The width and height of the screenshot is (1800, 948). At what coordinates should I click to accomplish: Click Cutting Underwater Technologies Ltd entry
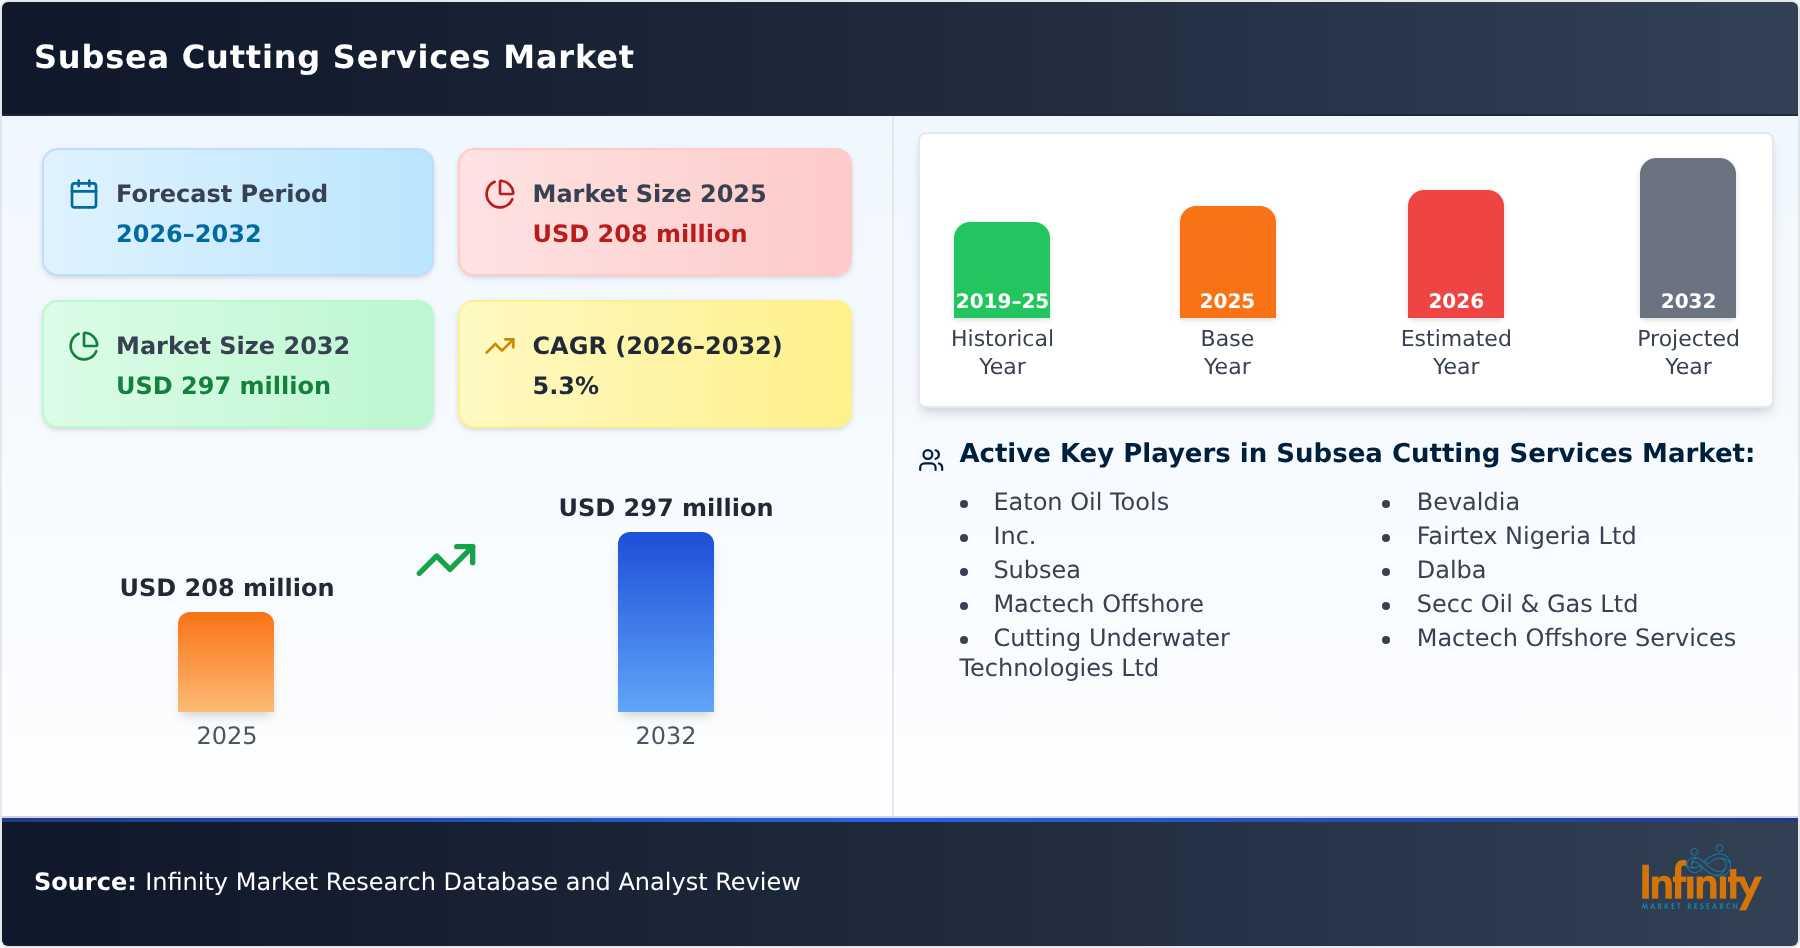coord(1095,653)
